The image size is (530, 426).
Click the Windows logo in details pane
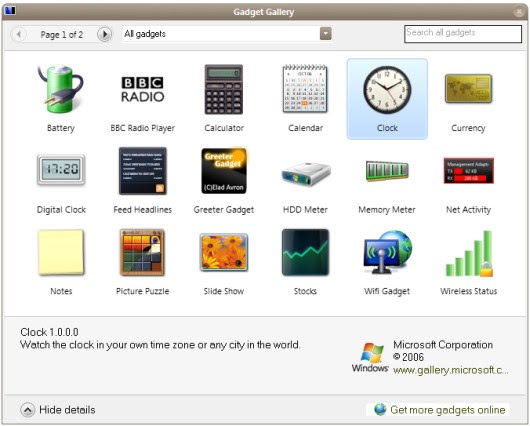[x=371, y=358]
